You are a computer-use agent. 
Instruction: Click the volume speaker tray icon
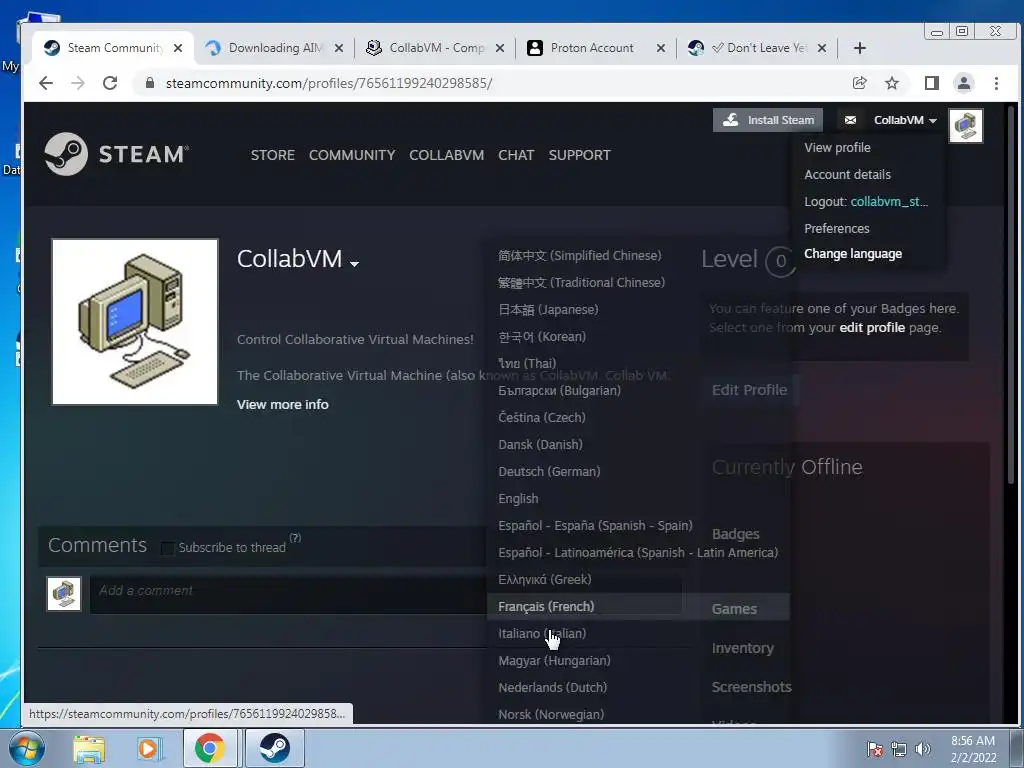(x=923, y=748)
